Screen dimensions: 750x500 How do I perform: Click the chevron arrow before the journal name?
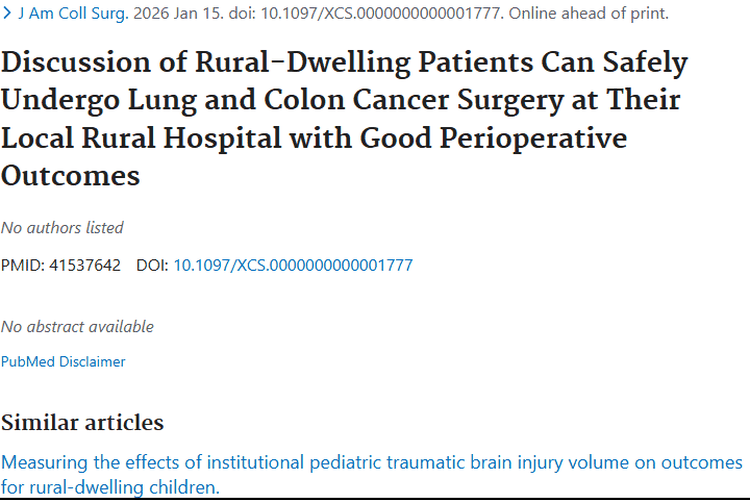(6, 13)
